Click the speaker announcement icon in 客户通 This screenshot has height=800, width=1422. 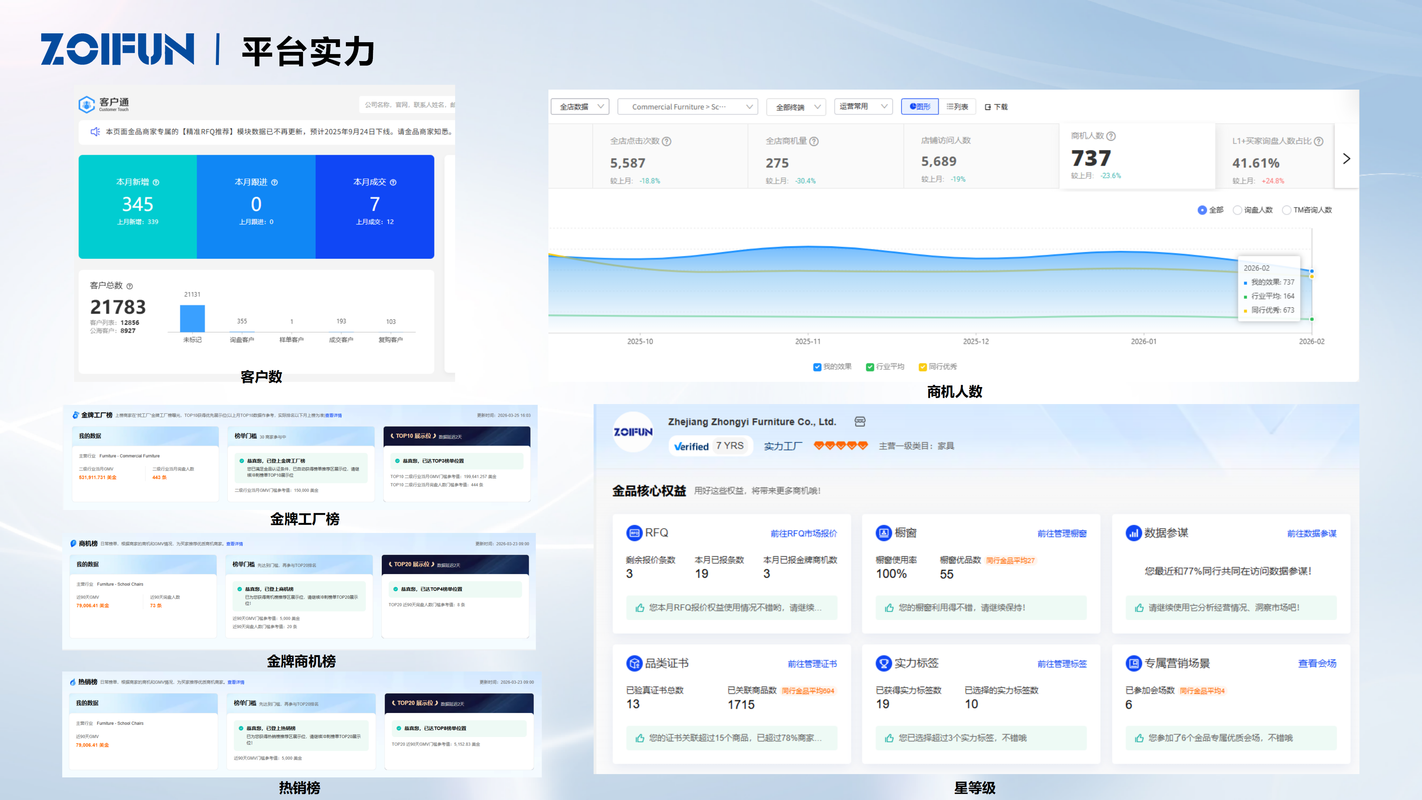tap(95, 131)
